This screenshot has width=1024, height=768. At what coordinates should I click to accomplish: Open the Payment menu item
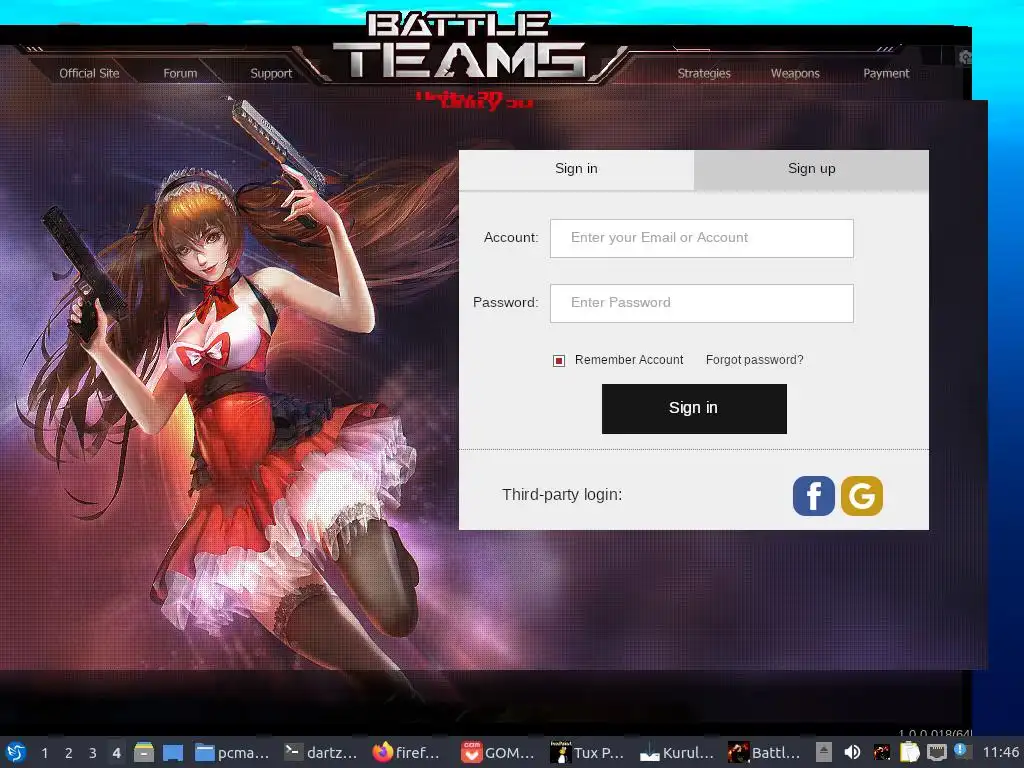click(886, 73)
